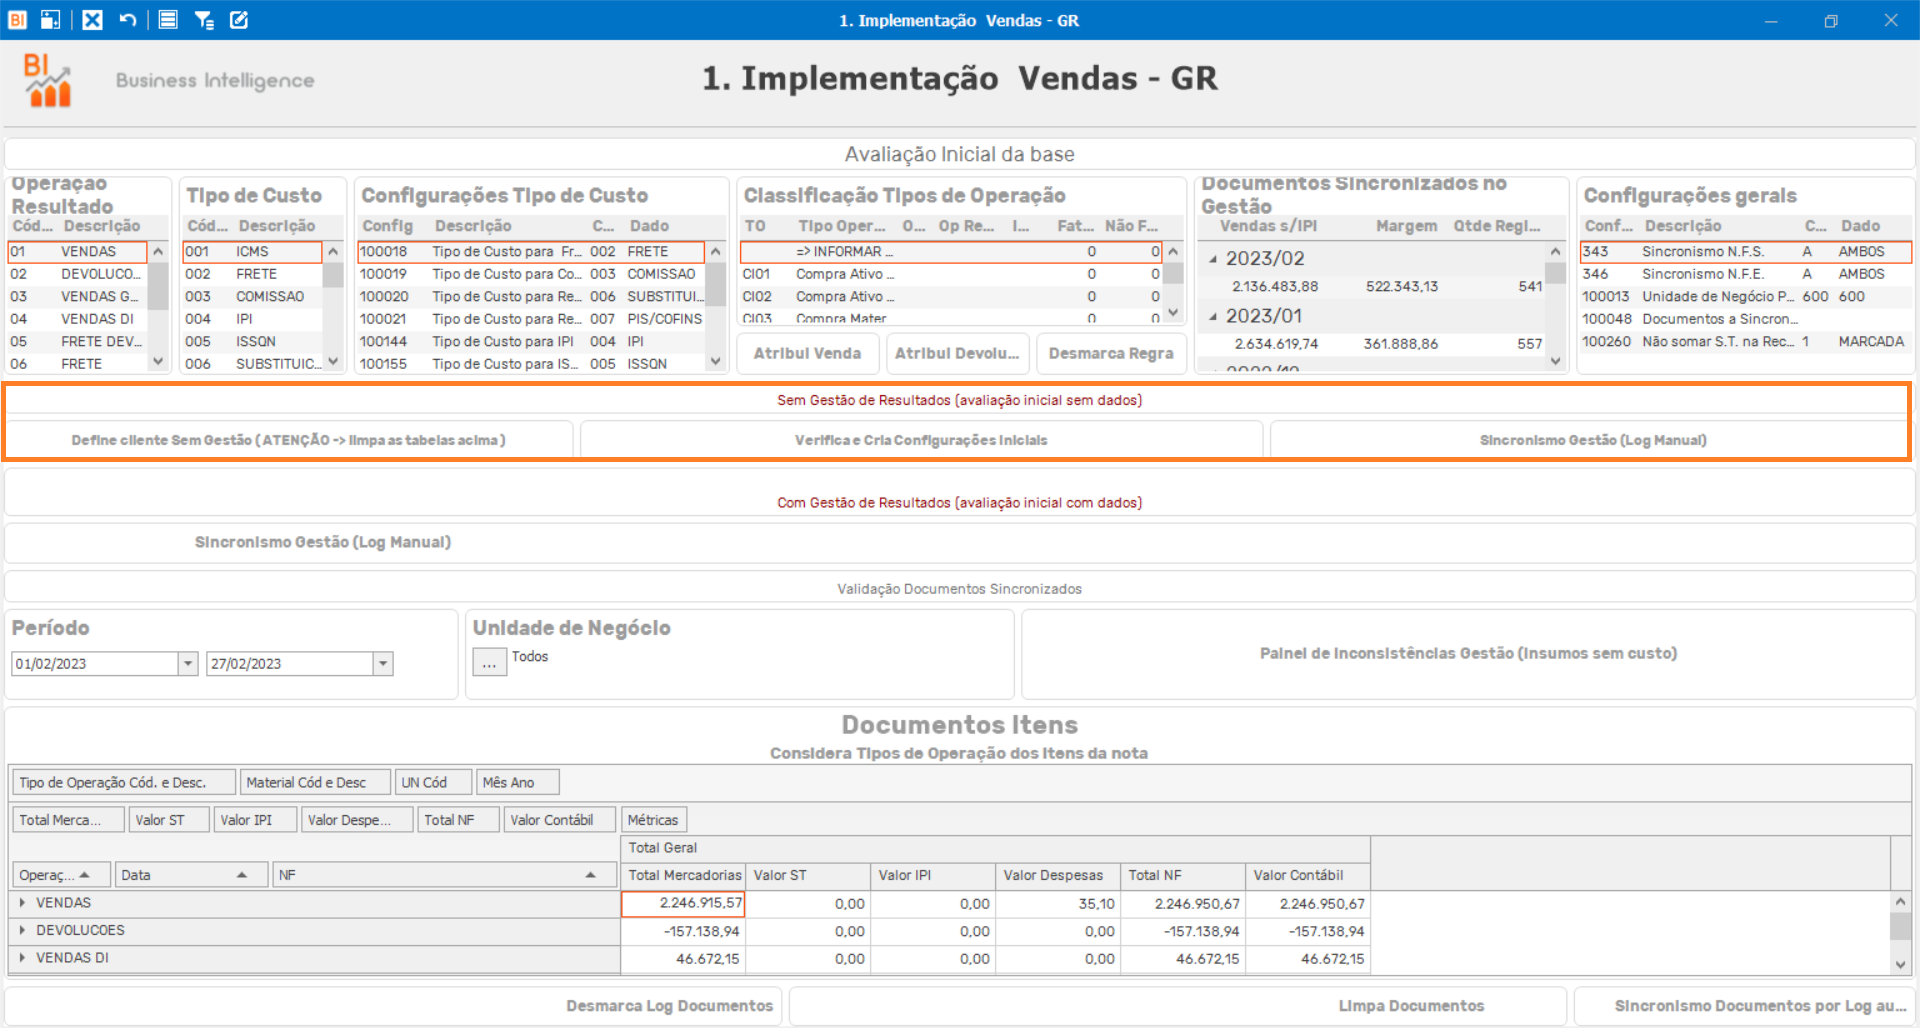Click the Tipo de Operação Cód. e Desc. field
The height and width of the screenshot is (1028, 1920).
(x=125, y=782)
